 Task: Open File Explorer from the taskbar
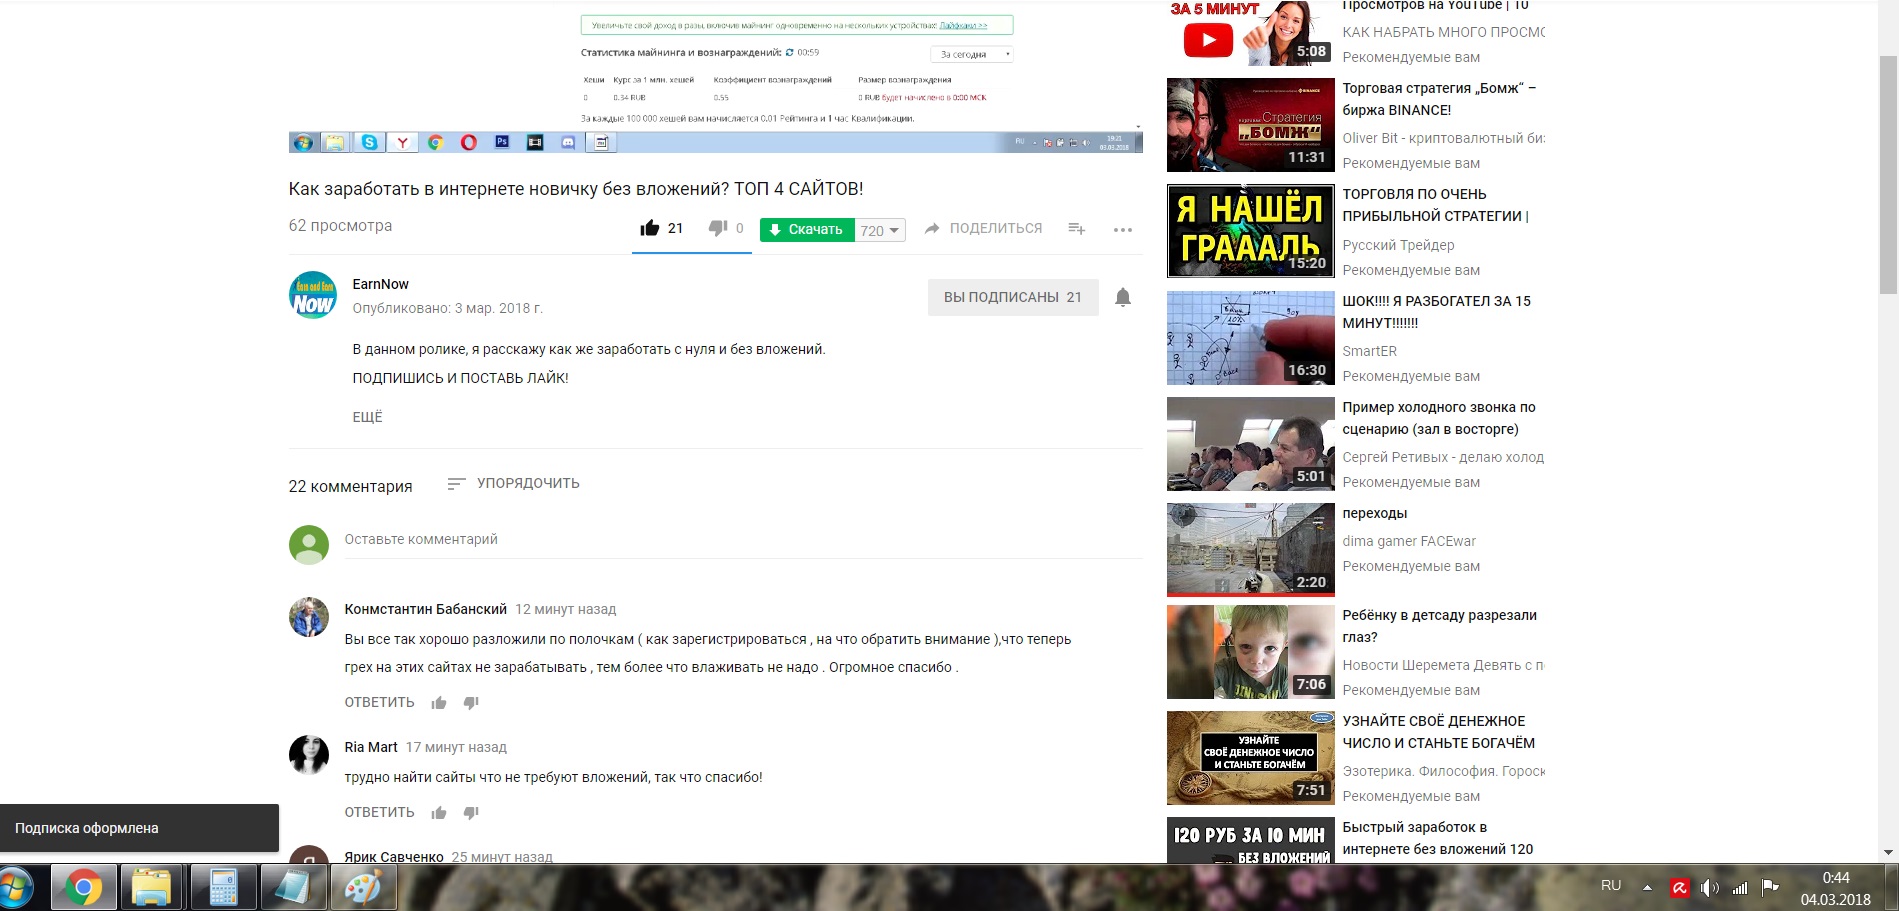click(x=151, y=888)
